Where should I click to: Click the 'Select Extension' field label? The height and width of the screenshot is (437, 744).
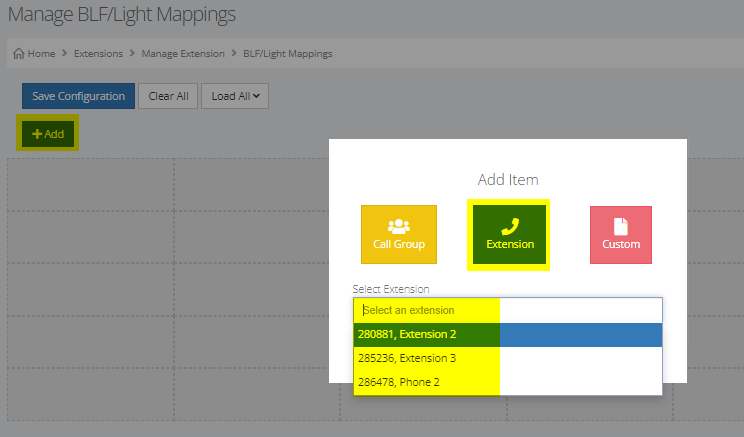(391, 289)
